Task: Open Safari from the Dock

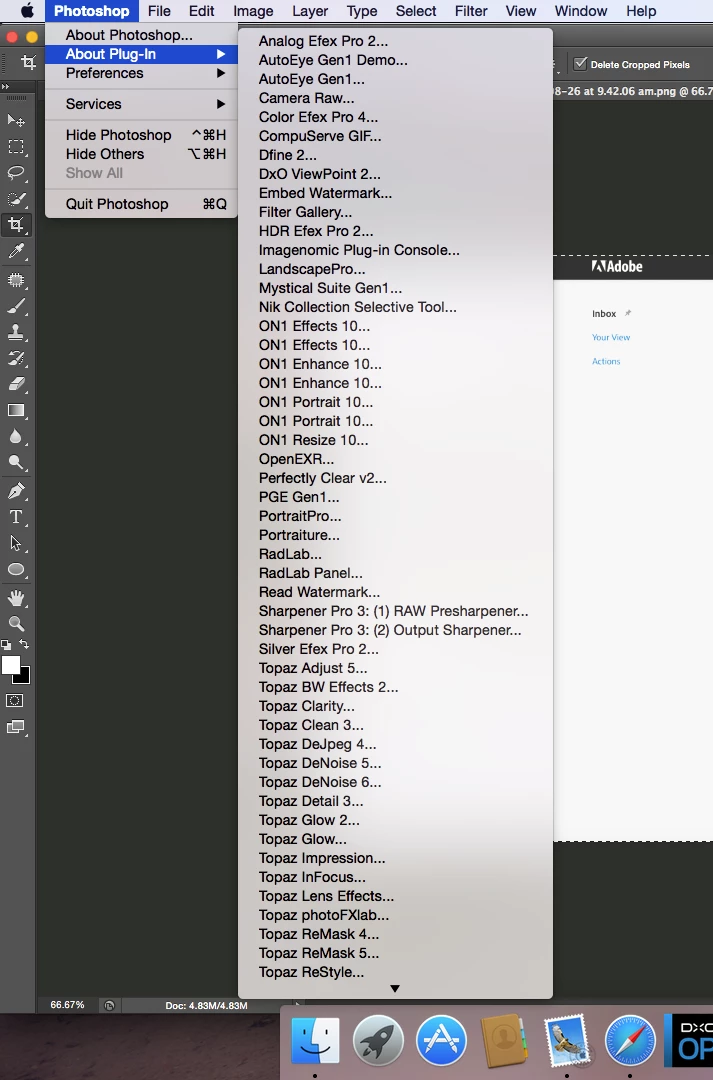Action: [630, 1040]
